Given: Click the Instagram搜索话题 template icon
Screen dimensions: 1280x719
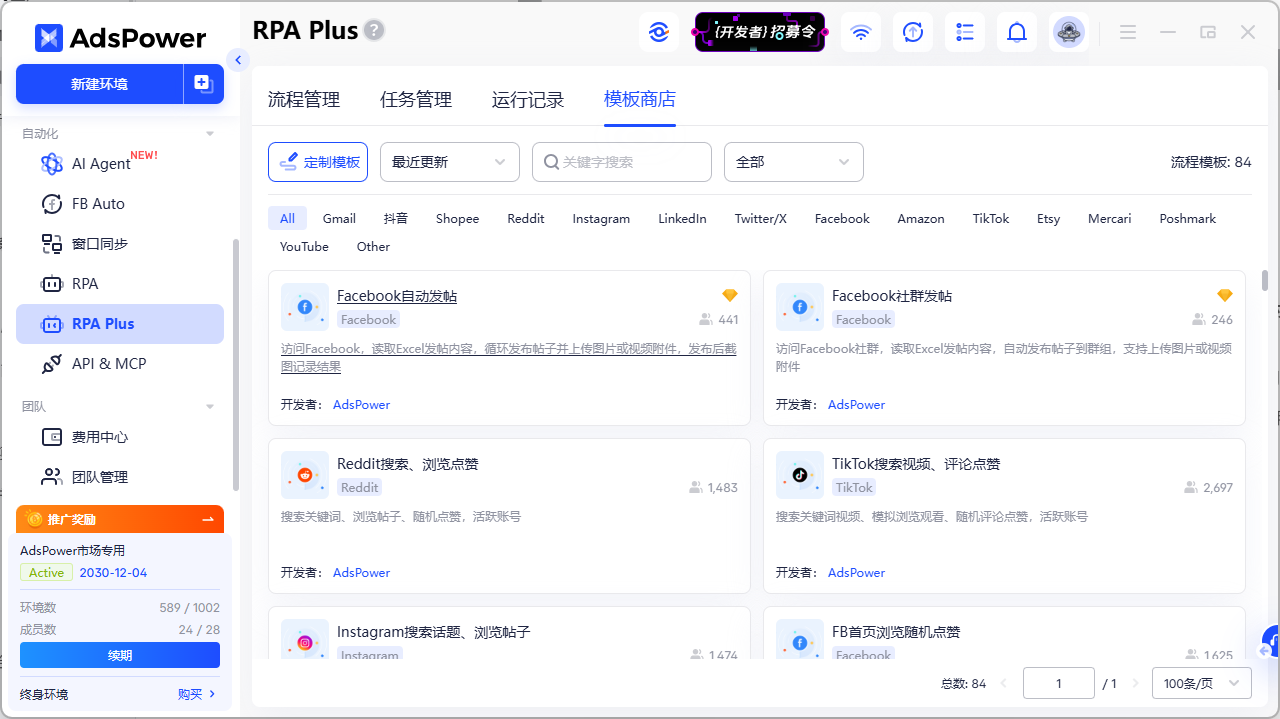Looking at the screenshot, I should tap(305, 639).
